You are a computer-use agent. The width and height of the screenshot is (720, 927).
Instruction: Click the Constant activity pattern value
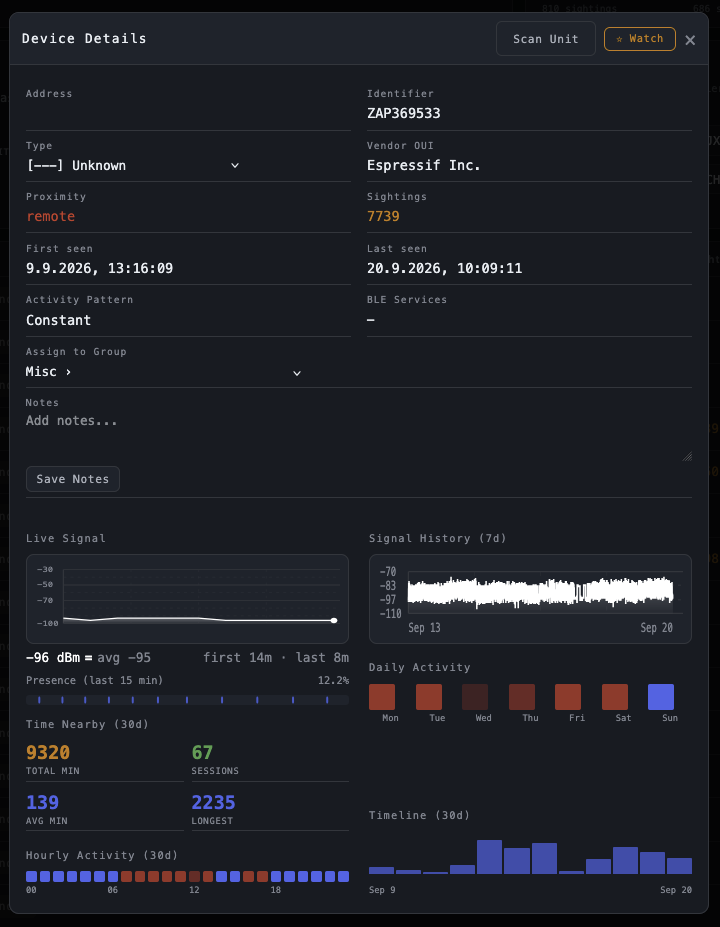point(59,320)
